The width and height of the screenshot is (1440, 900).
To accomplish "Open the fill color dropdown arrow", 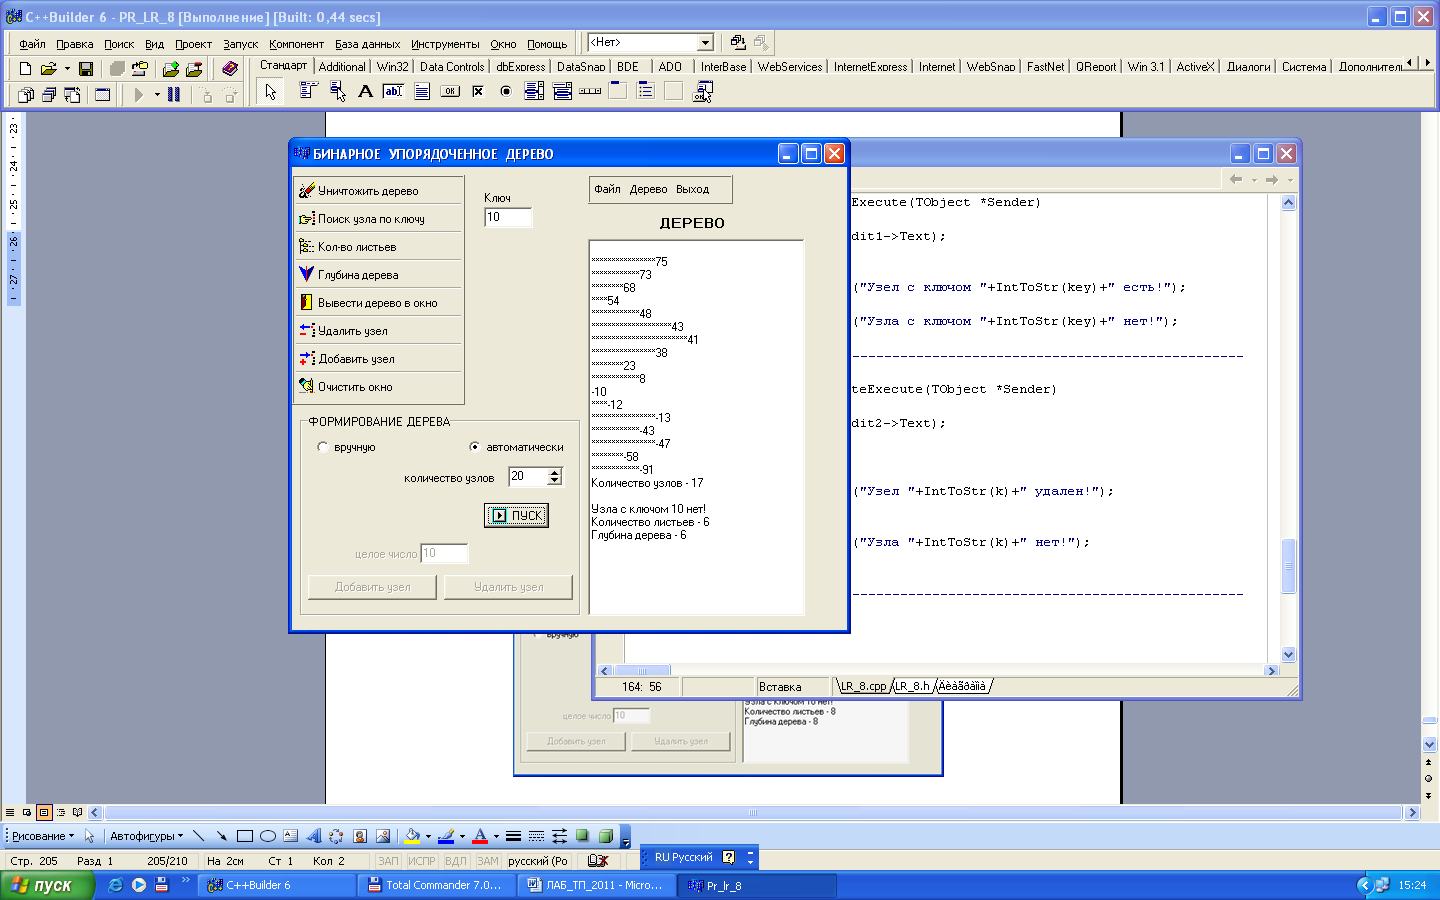I will [428, 836].
